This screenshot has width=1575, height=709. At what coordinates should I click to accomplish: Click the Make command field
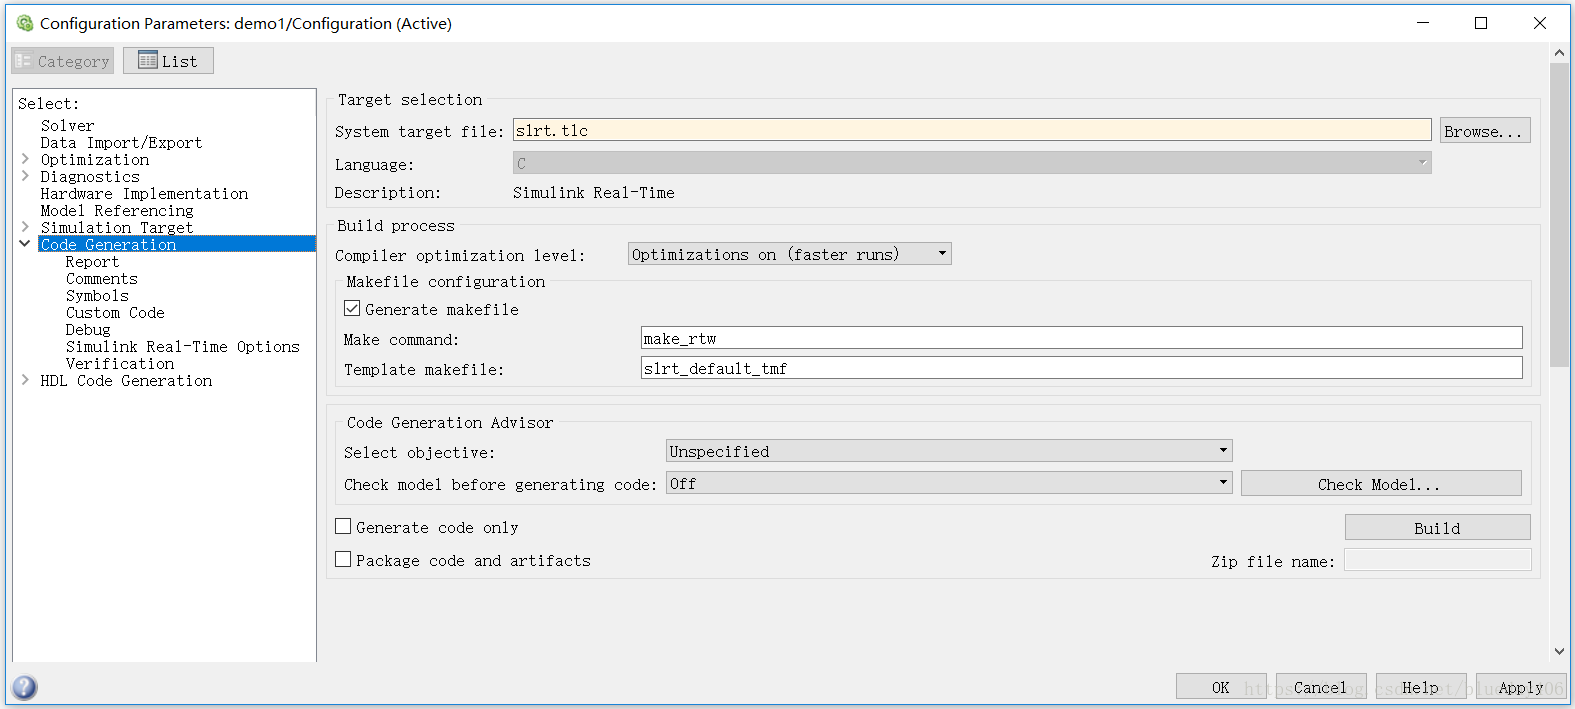[1081, 338]
